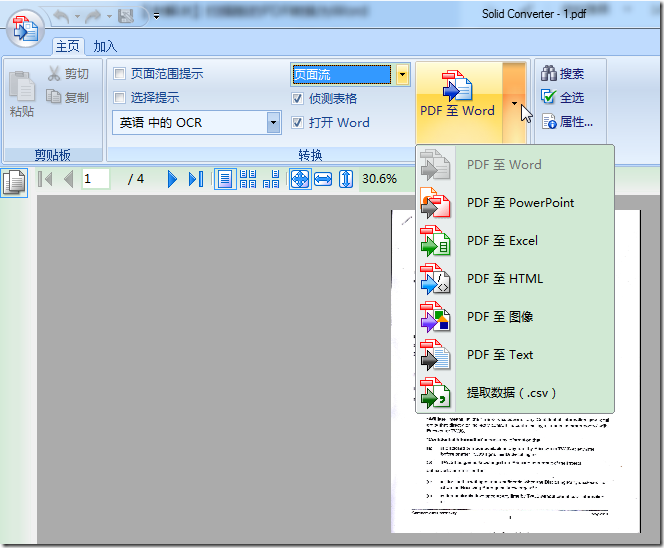
Task: Go to the next page
Action: (172, 179)
